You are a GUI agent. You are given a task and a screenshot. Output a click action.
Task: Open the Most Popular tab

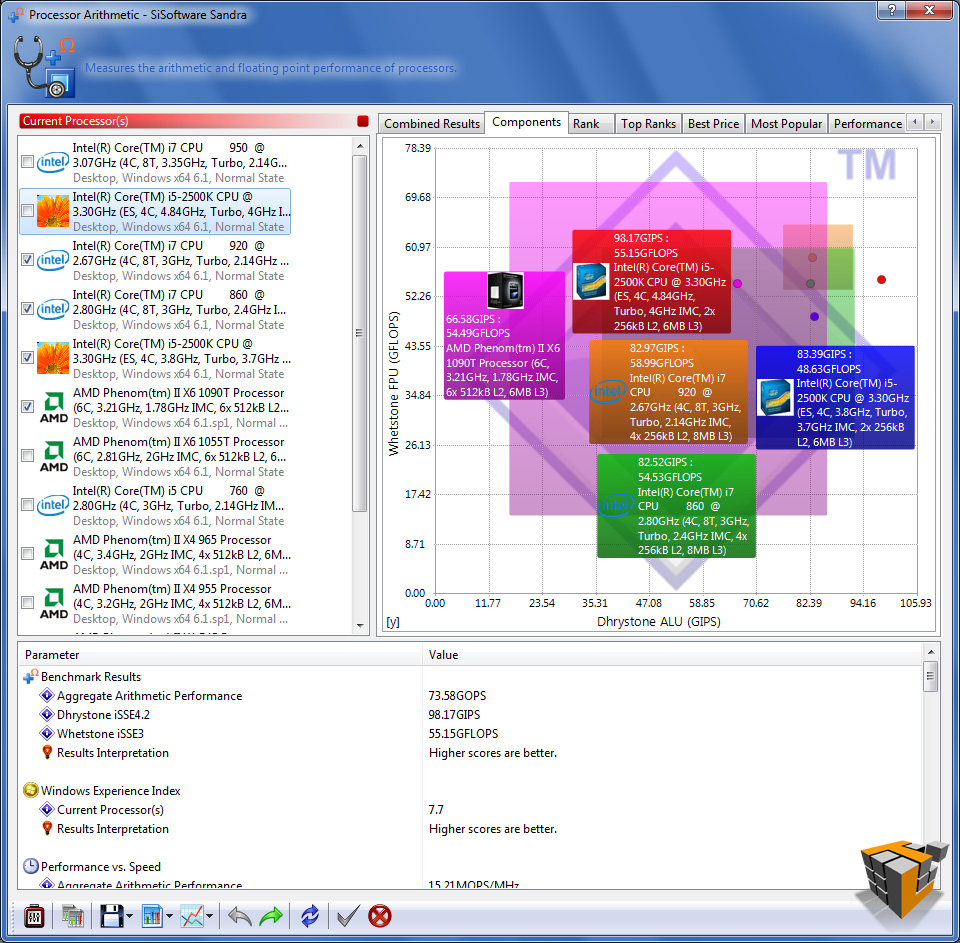click(786, 124)
